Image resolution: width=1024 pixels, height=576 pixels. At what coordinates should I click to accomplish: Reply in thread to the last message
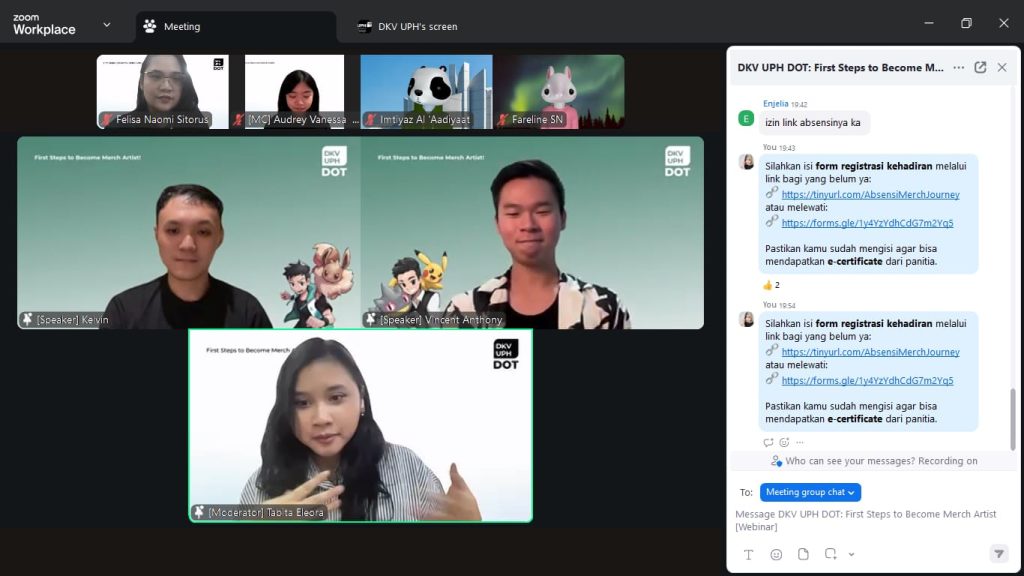[x=769, y=442]
